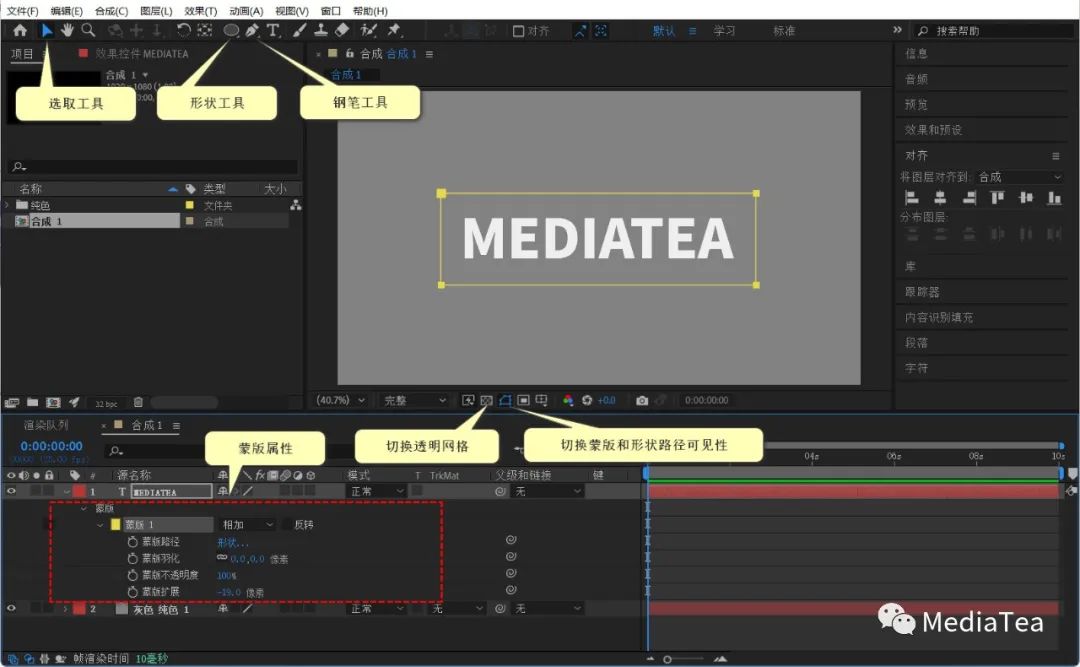Viewport: 1080px width, 667px height.
Task: Switch to 标准 workspace
Action: 784,31
